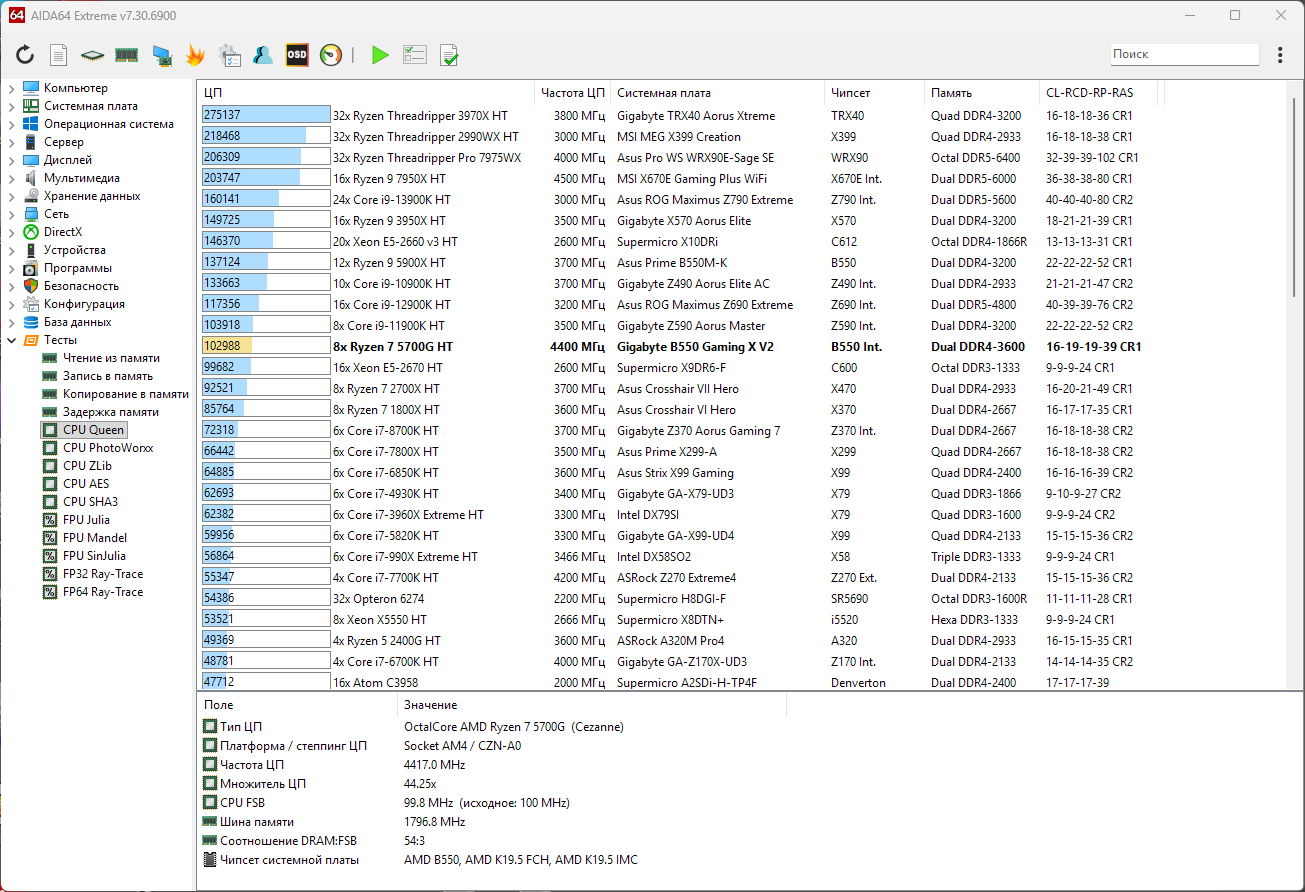Sort by CL-RCD-RP-RAS column header
This screenshot has width=1305, height=892.
[x=1100, y=93]
